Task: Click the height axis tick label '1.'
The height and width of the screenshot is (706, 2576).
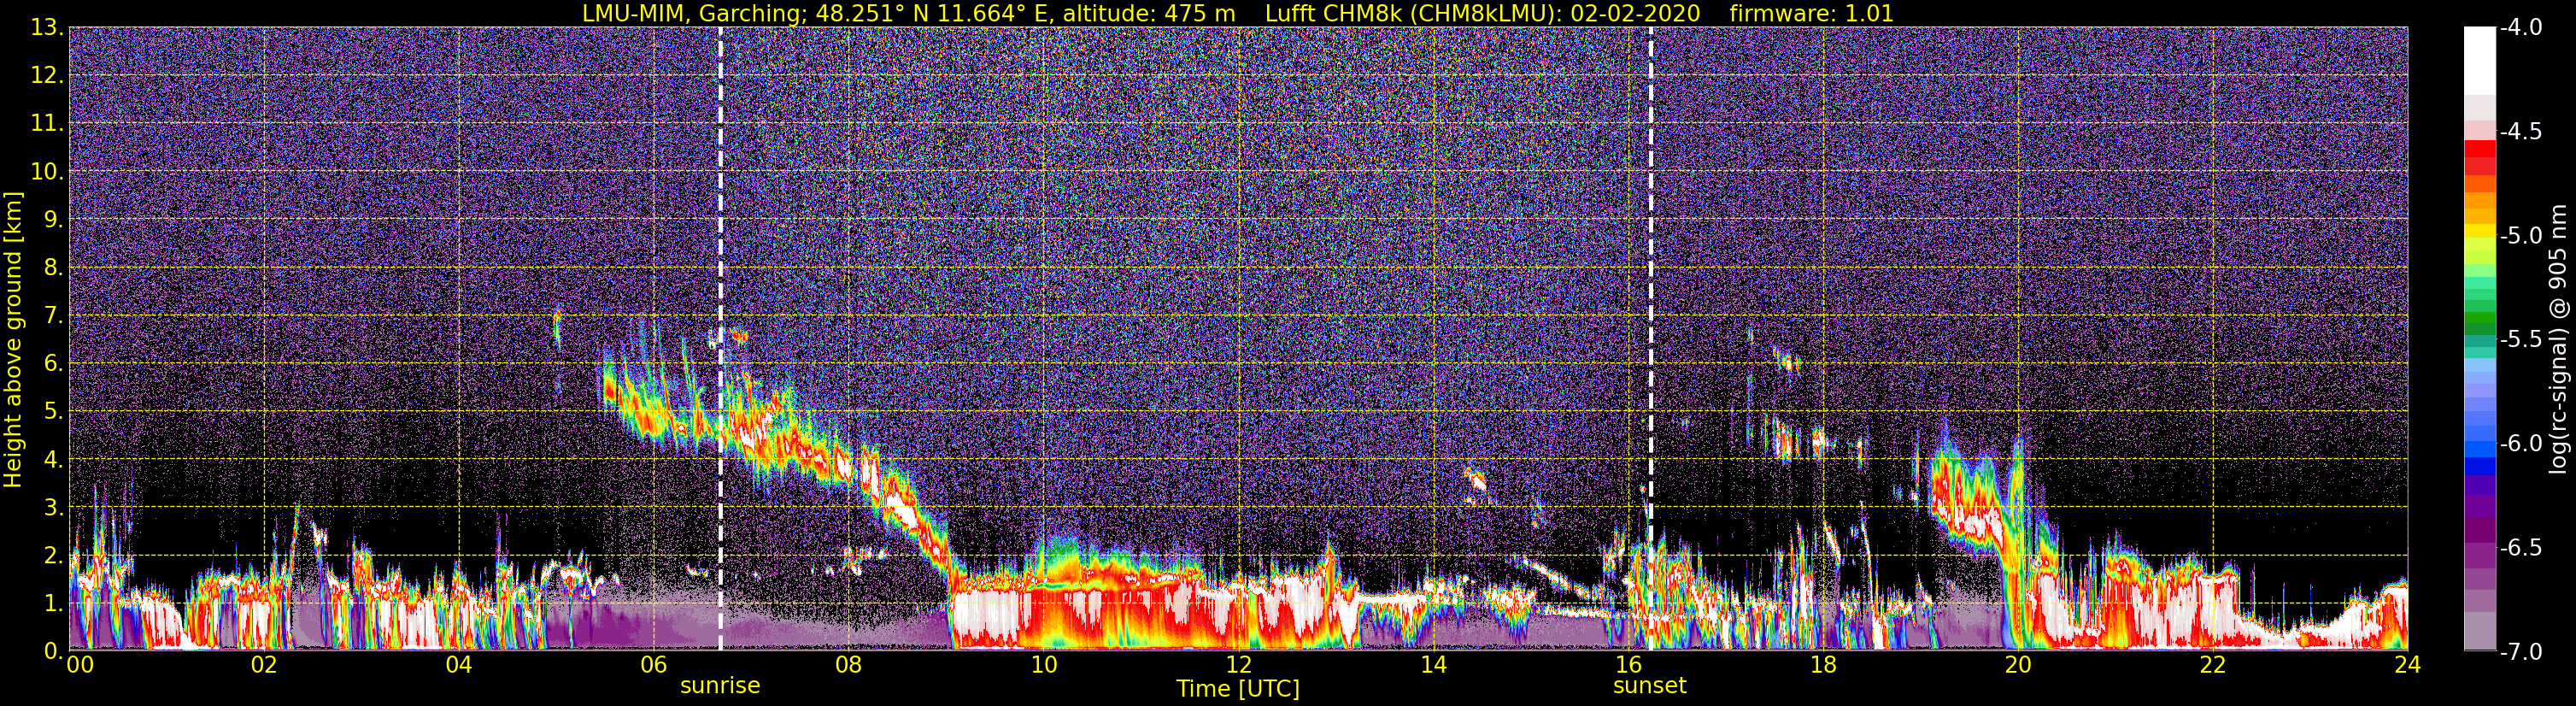Action: coord(54,604)
